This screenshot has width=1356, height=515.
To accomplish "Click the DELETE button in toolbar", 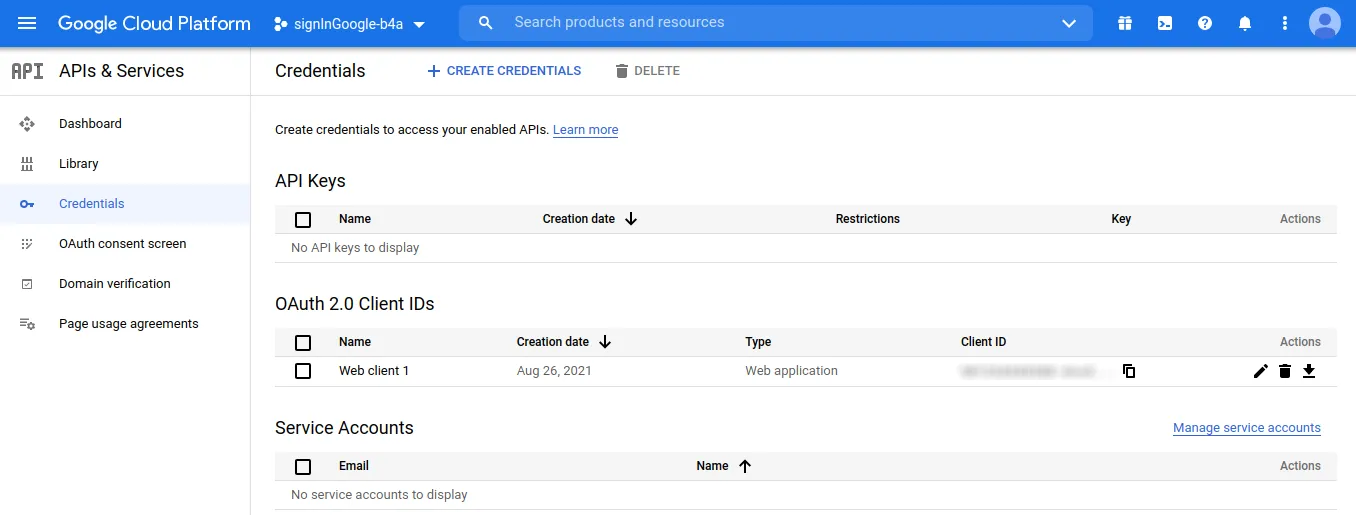I will point(647,71).
